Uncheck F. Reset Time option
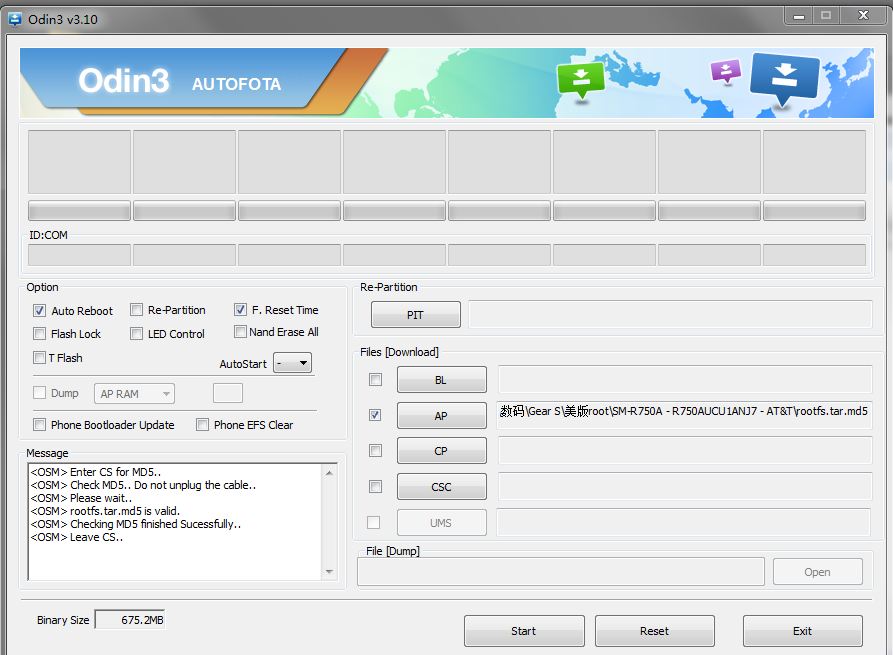The image size is (893, 655). tap(240, 310)
